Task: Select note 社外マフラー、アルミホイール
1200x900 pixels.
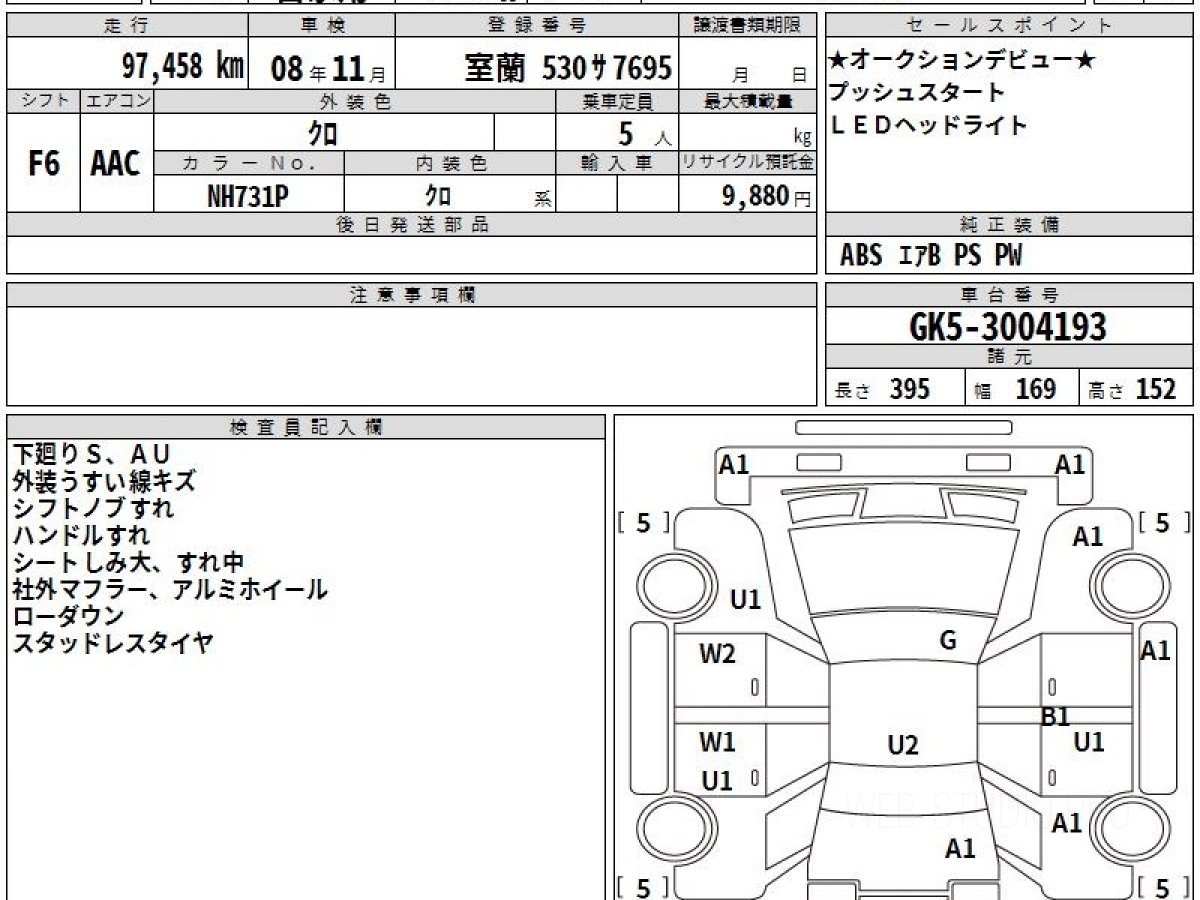Action: [169, 590]
